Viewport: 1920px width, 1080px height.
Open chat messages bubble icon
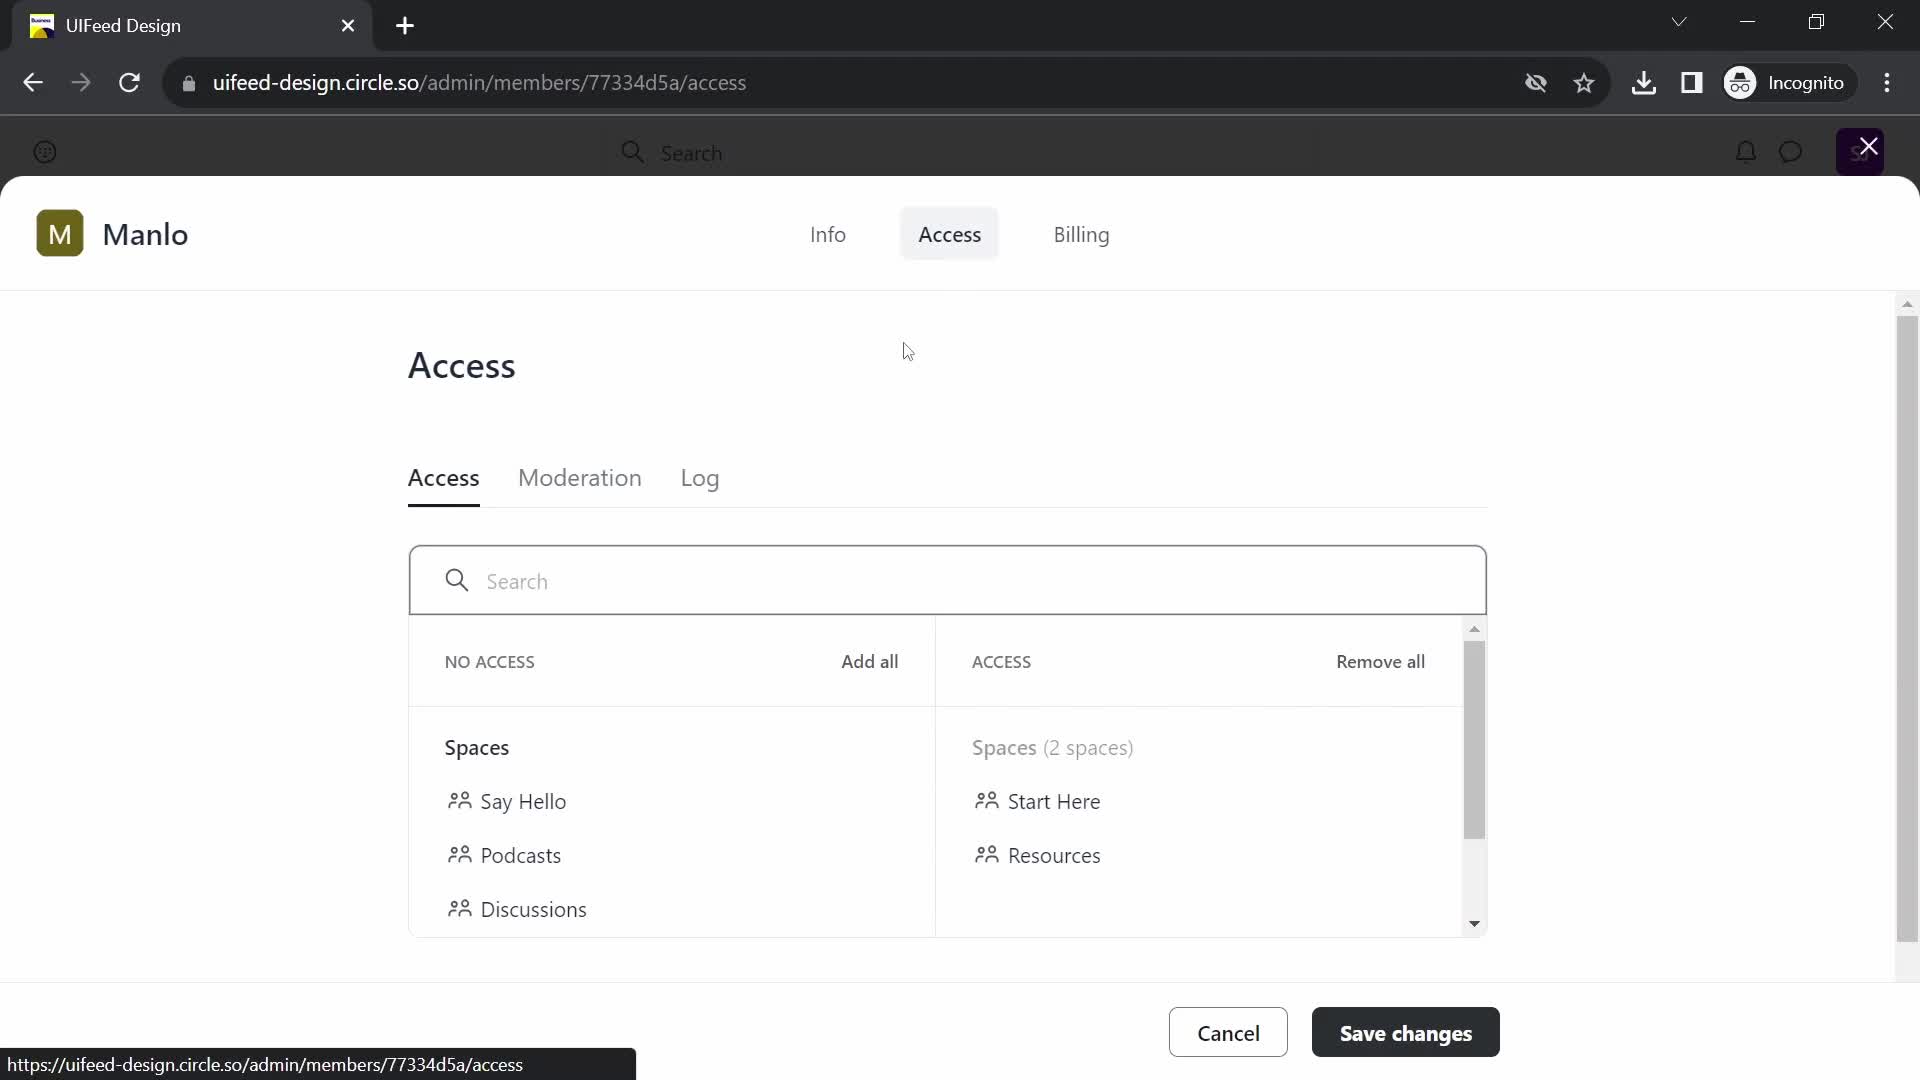(x=1791, y=152)
